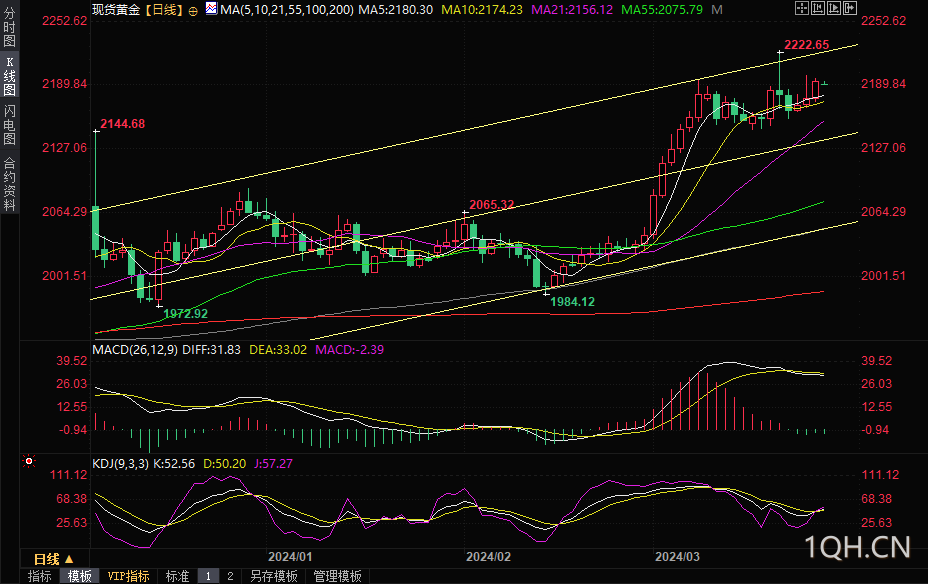Click the red KDJ signal sun icon
This screenshot has width=928, height=584.
coord(28,461)
